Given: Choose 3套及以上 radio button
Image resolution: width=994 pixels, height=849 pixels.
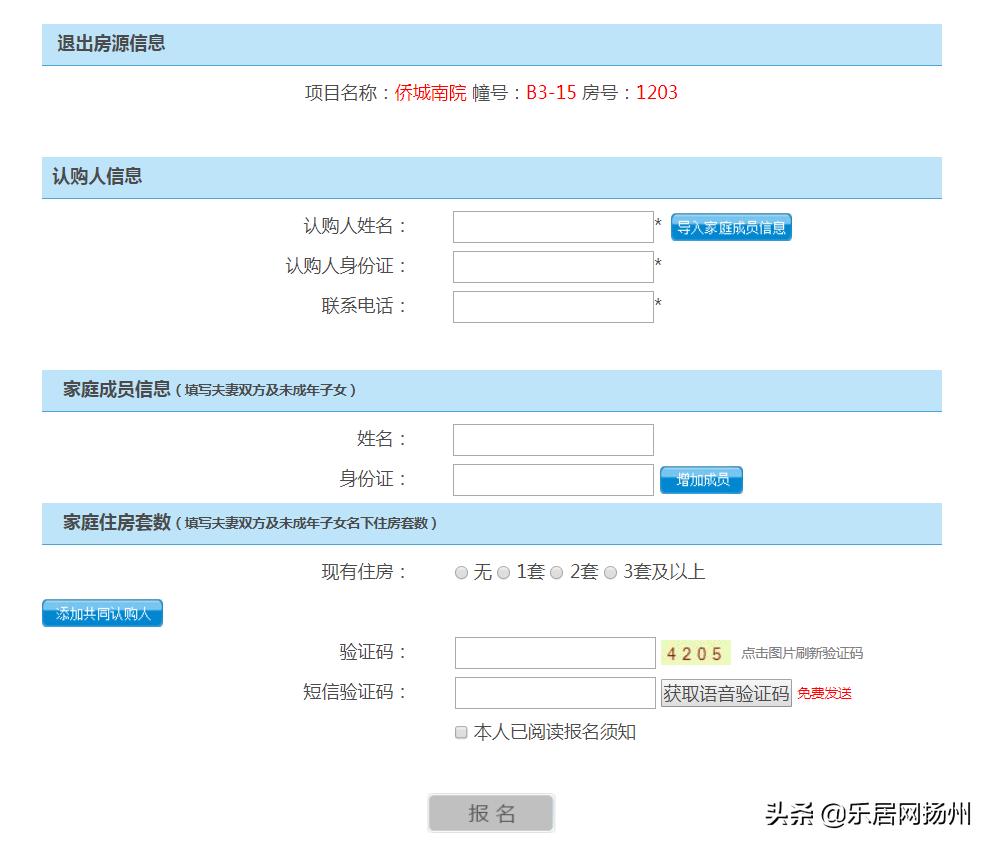Looking at the screenshot, I should [610, 573].
